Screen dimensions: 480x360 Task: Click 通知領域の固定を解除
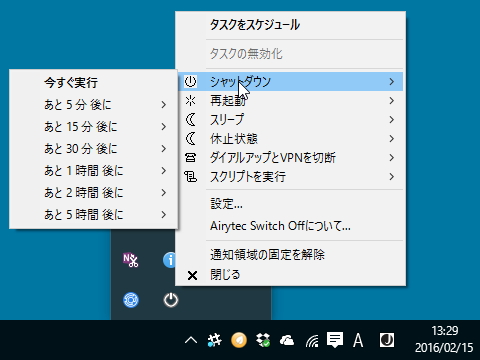point(290,255)
